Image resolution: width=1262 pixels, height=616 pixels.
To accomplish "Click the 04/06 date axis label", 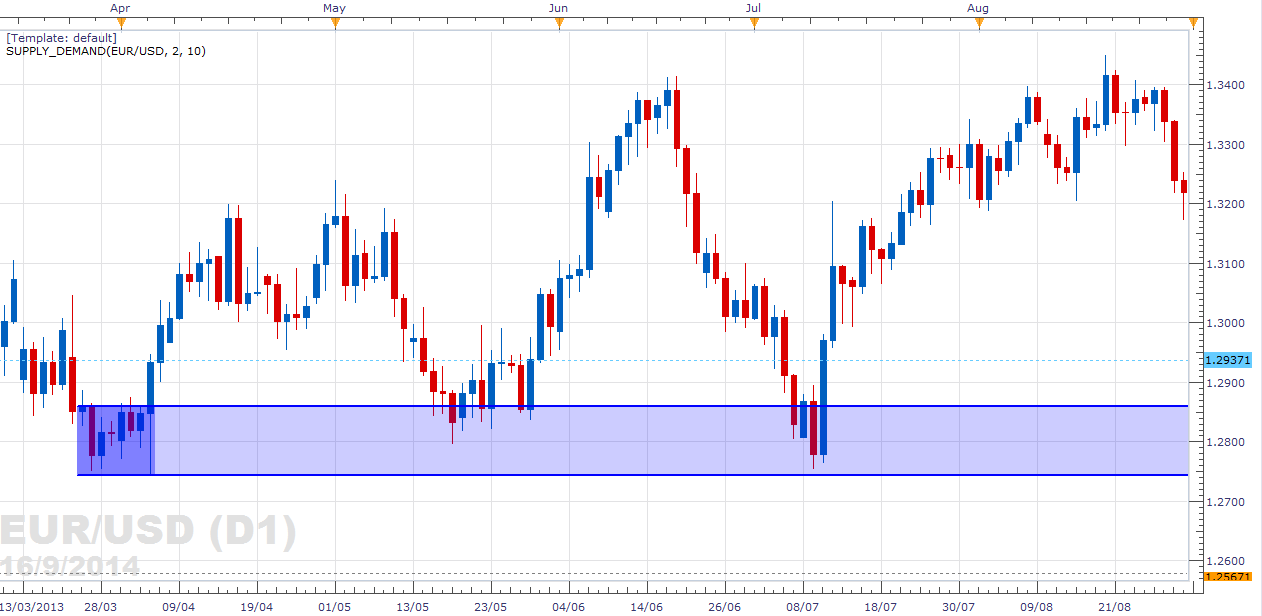I will click(569, 607).
